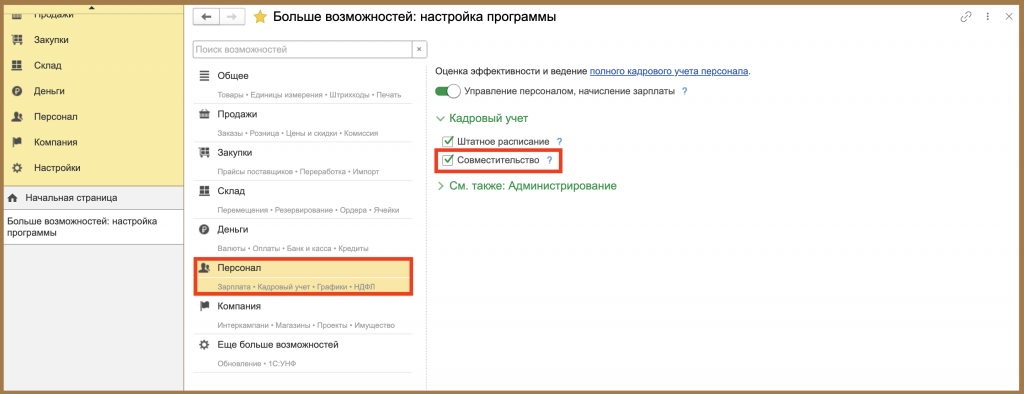
Task: Click the Общее list icon in settings
Action: click(x=204, y=76)
